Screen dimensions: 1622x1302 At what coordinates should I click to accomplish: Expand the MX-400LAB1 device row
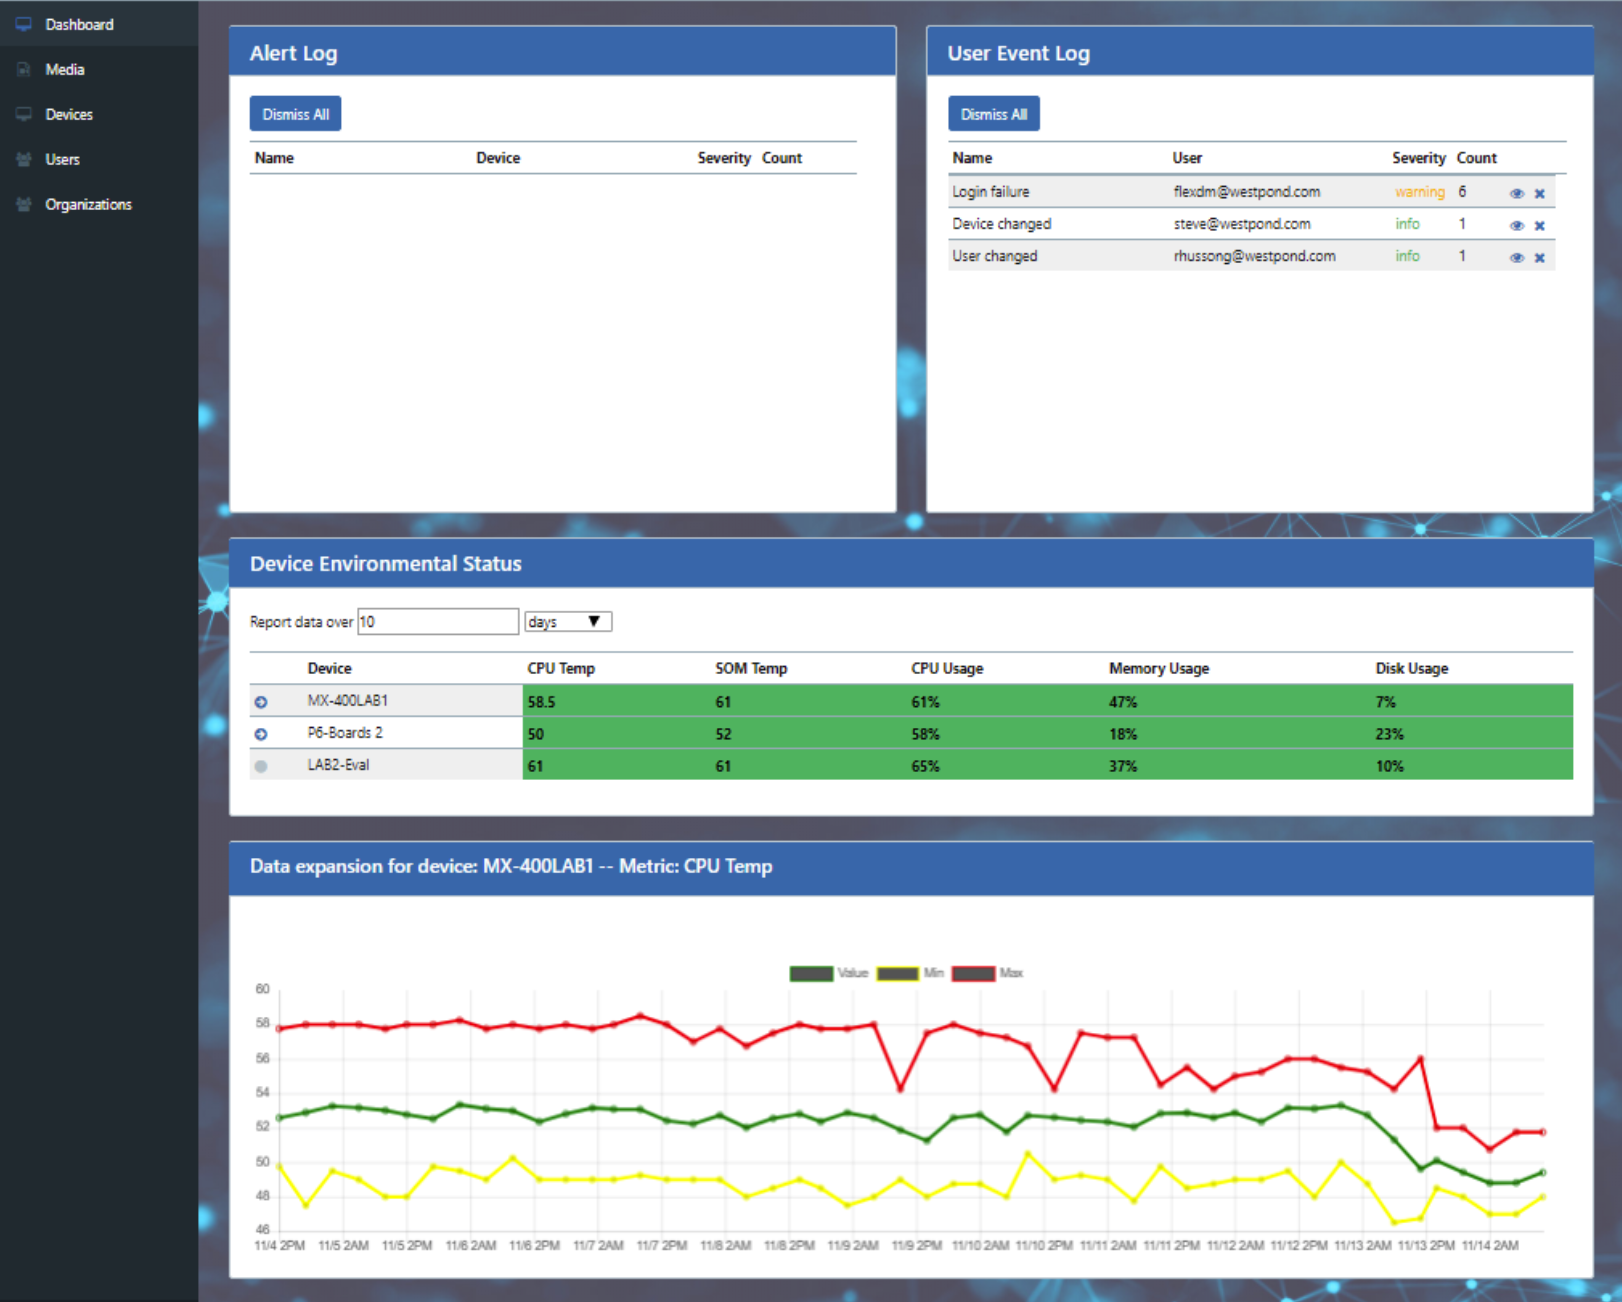[261, 702]
